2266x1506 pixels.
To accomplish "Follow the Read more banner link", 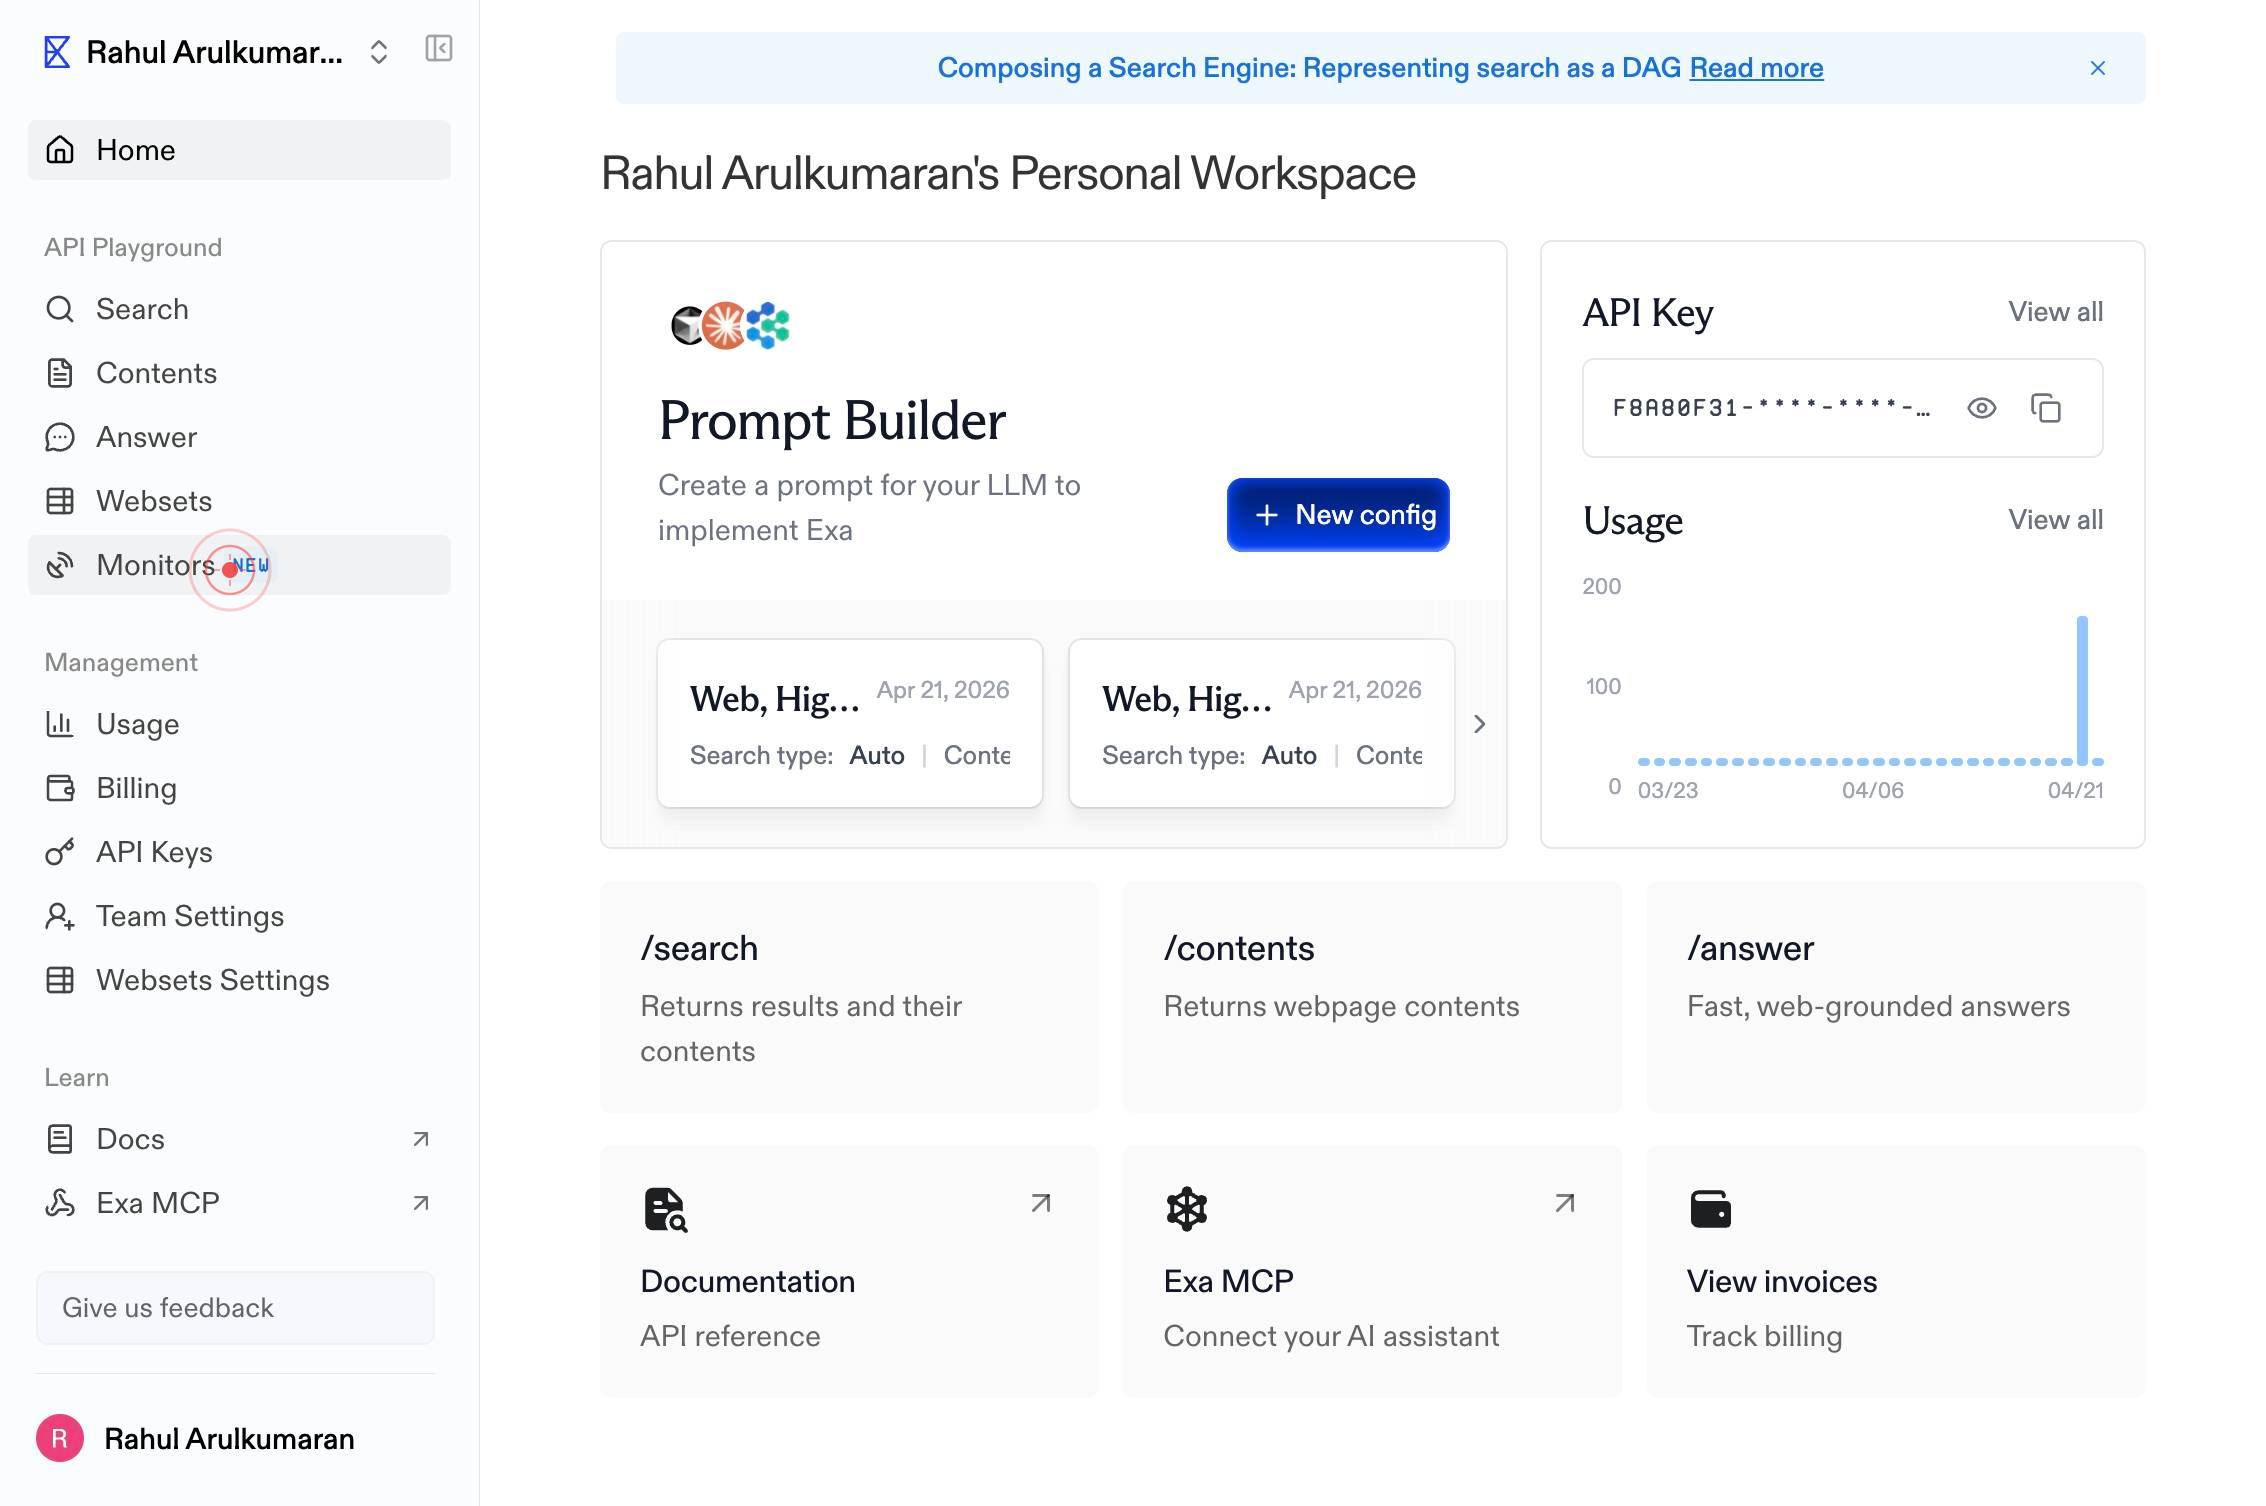I will coord(1756,68).
